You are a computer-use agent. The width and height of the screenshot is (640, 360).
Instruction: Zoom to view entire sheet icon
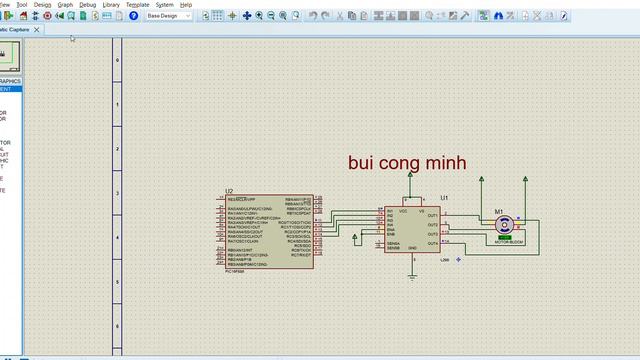pos(283,16)
